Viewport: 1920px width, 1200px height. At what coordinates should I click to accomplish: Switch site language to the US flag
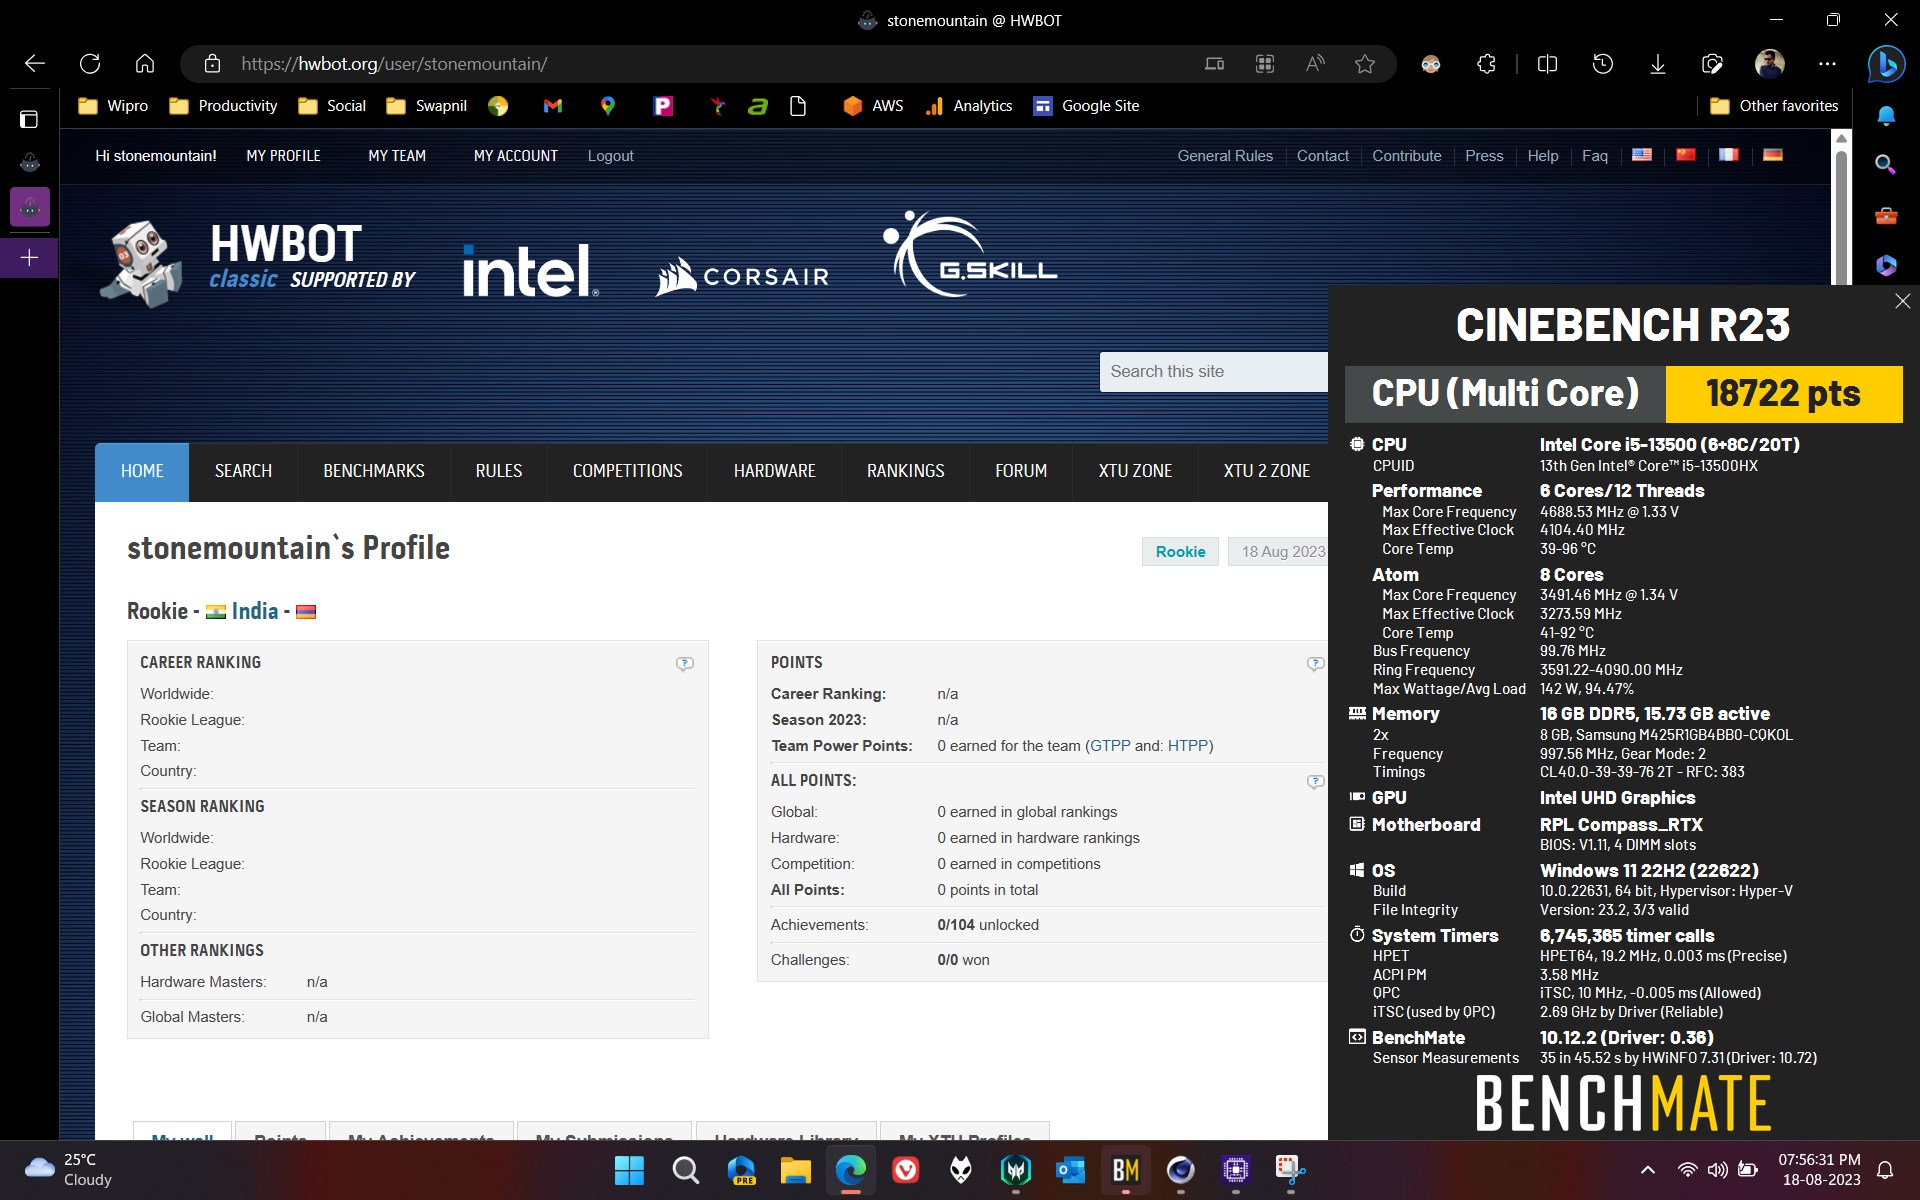(x=1641, y=155)
